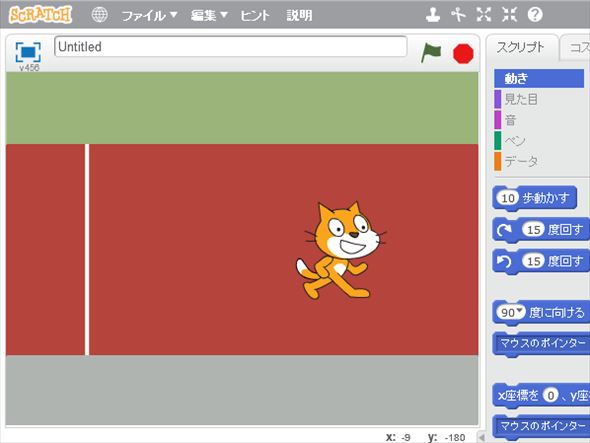
Task: Choose the grow sprite tool
Action: [484, 15]
